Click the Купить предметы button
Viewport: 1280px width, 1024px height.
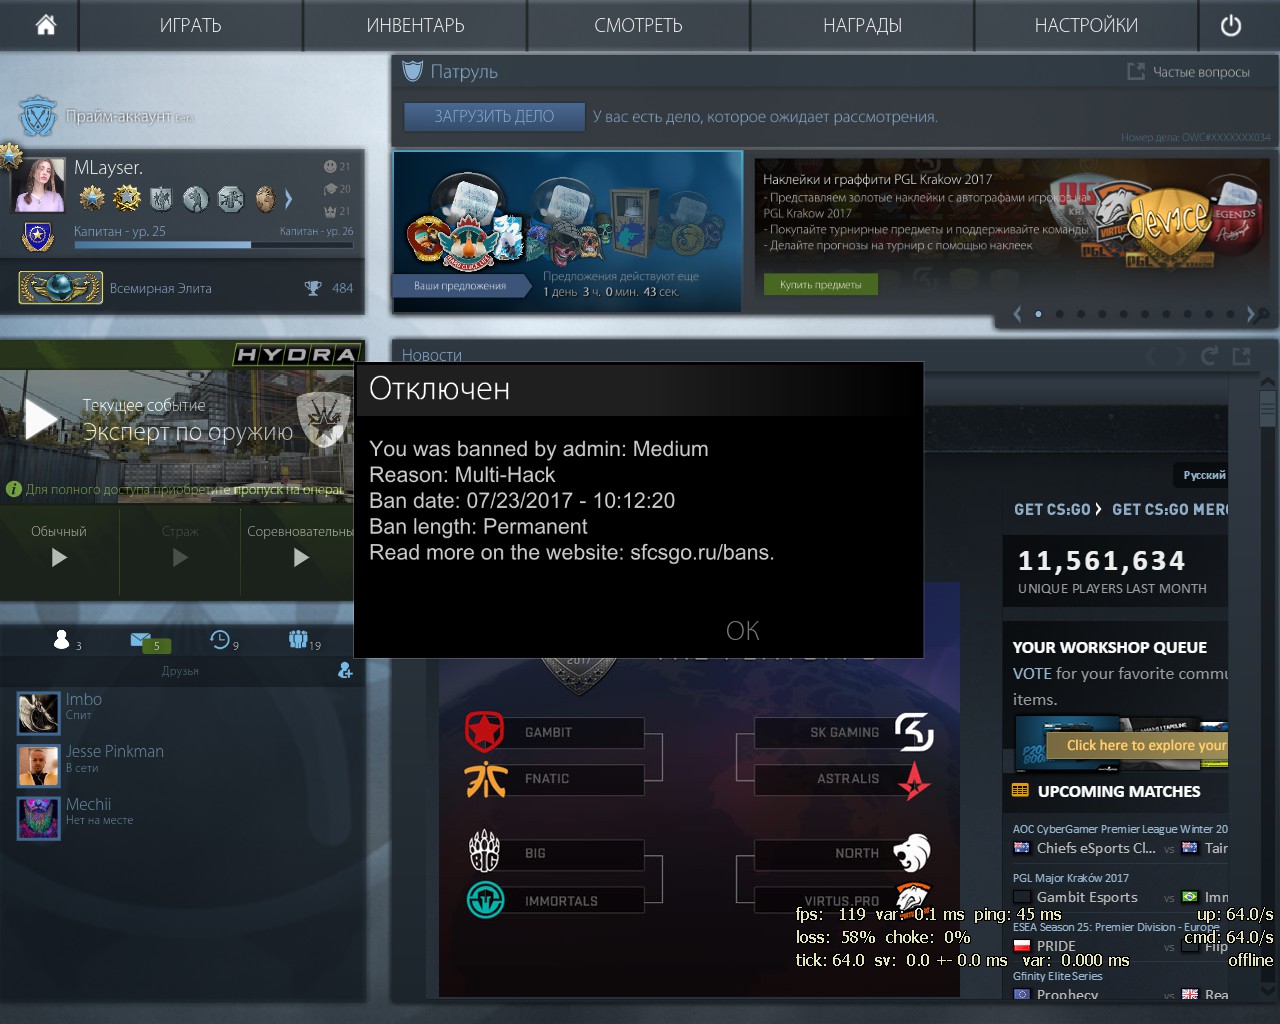click(x=820, y=285)
